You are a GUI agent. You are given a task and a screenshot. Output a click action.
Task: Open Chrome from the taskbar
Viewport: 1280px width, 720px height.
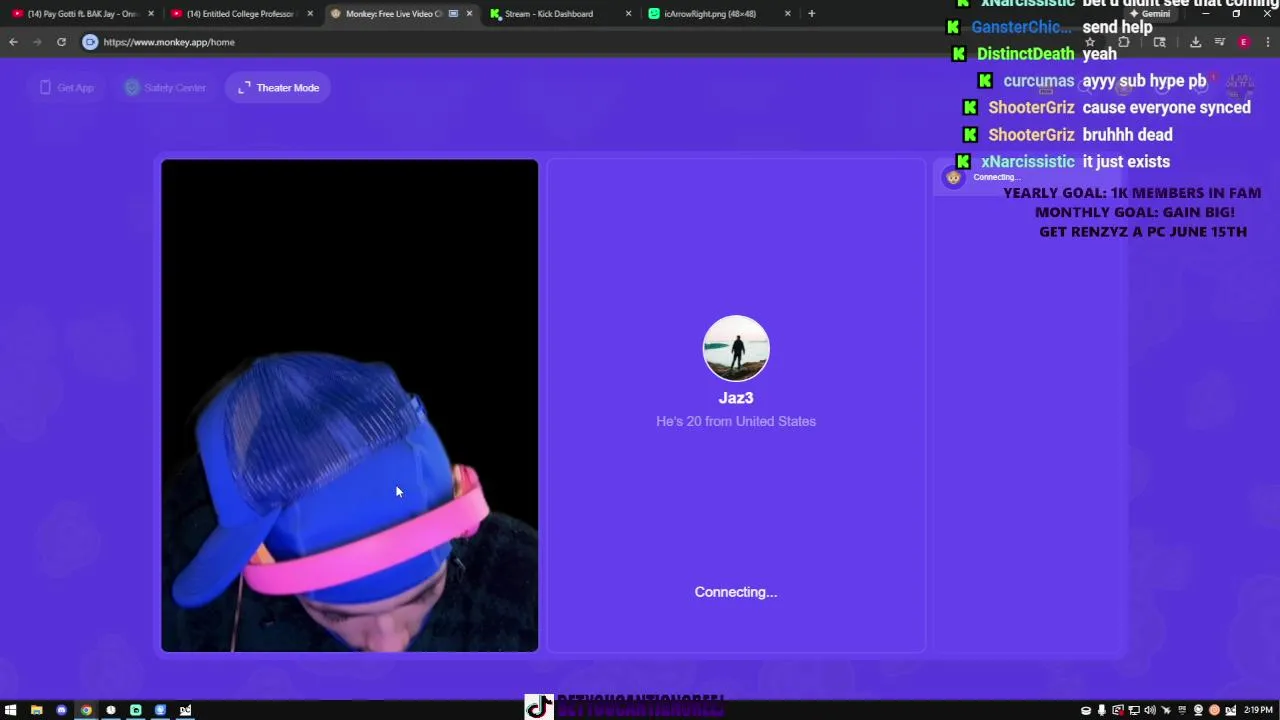[86, 710]
